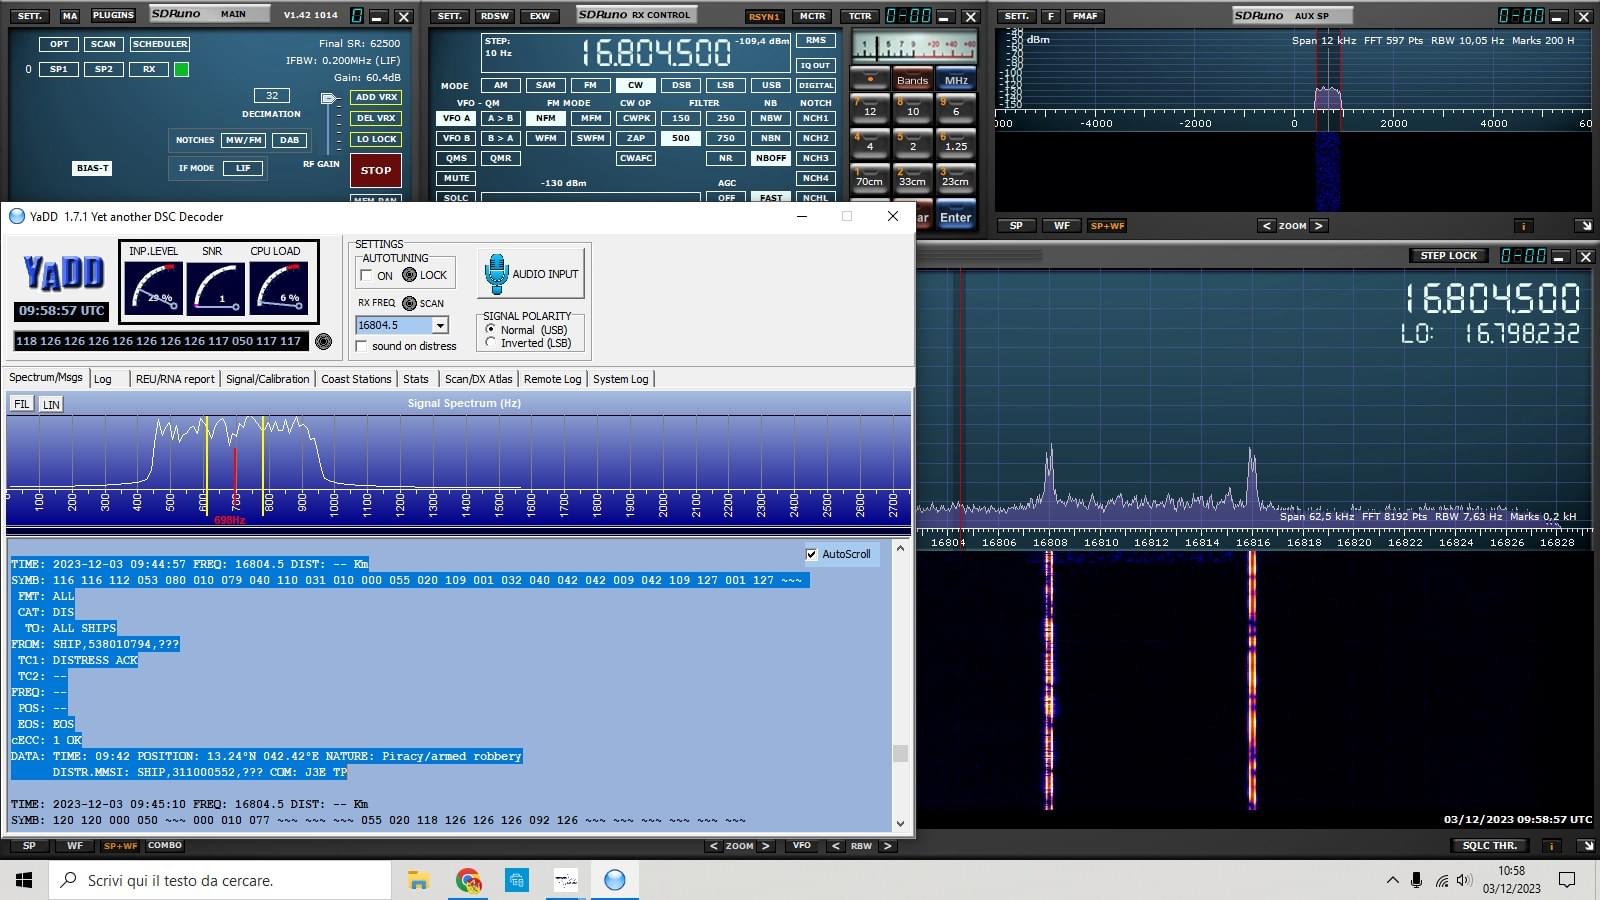Show hidden system tray icons

tap(1392, 880)
